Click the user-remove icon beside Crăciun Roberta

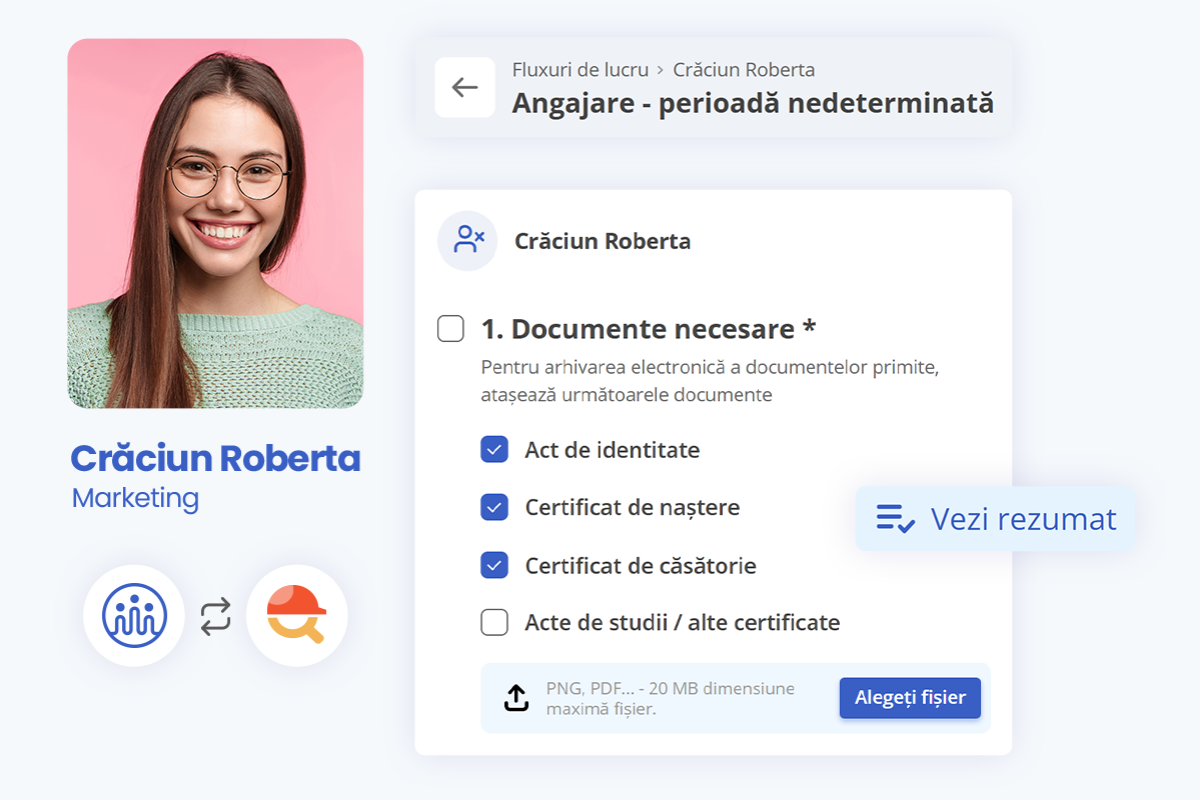tap(468, 241)
